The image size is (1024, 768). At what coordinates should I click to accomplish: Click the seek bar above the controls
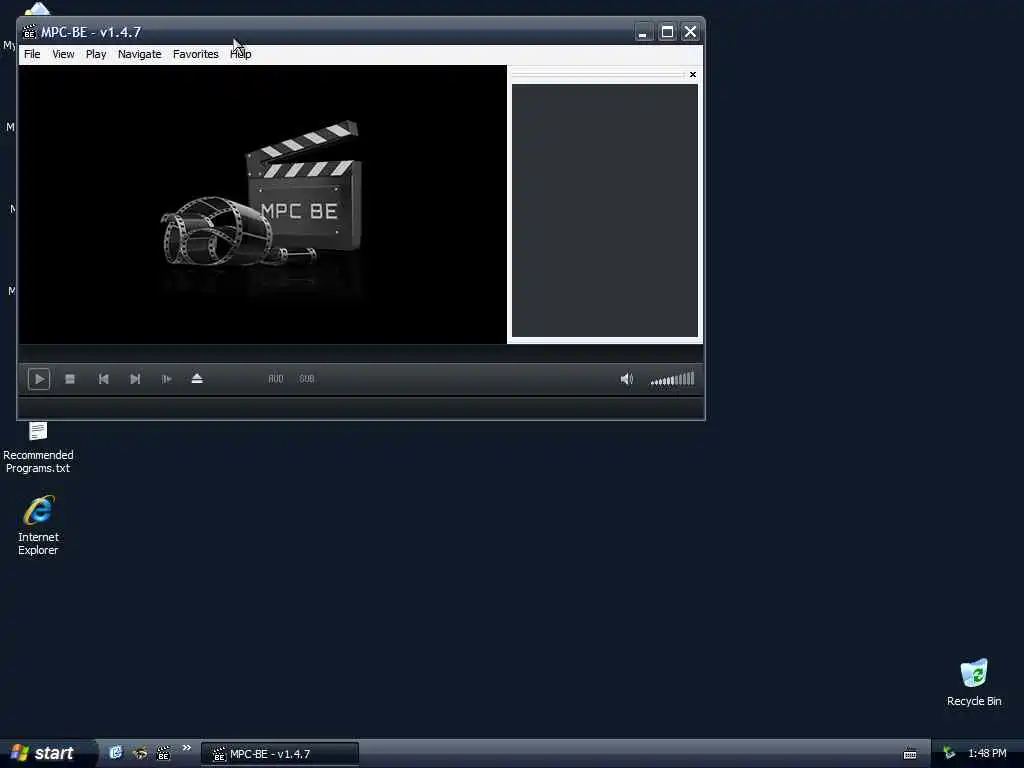[360, 353]
